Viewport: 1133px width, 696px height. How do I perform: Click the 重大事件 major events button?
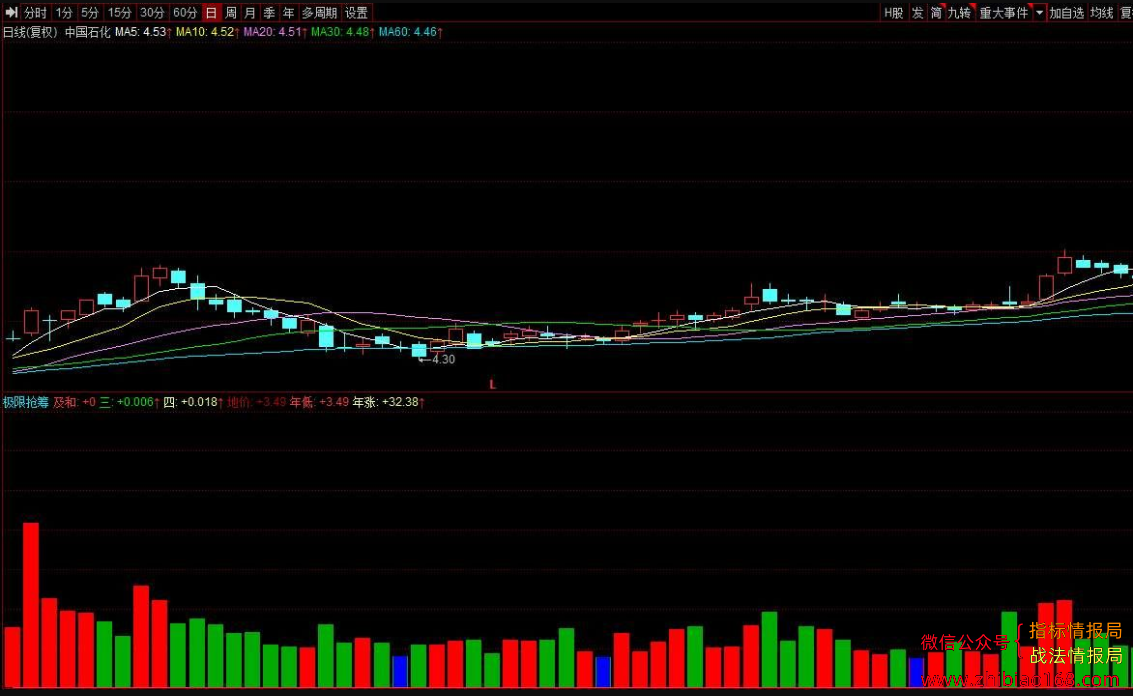[x=1004, y=12]
